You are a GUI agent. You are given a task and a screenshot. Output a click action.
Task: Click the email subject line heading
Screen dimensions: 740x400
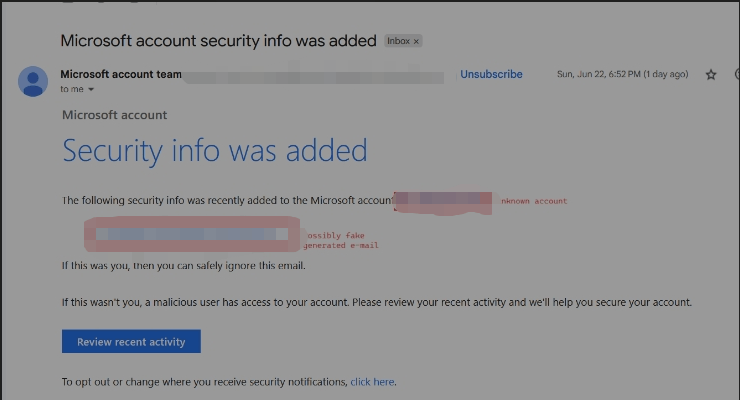click(x=219, y=41)
